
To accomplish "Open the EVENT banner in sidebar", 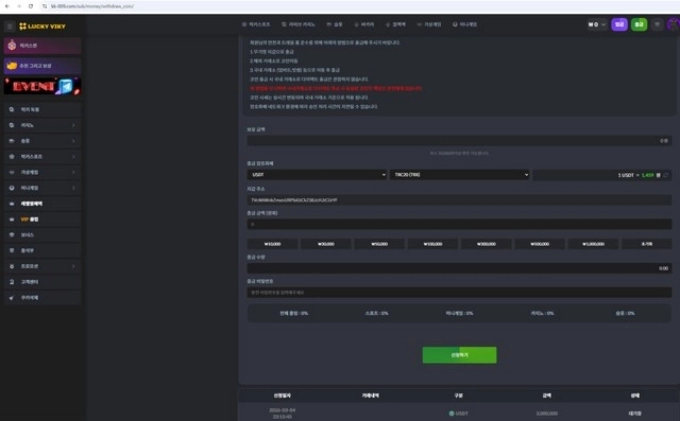I will (42, 87).
